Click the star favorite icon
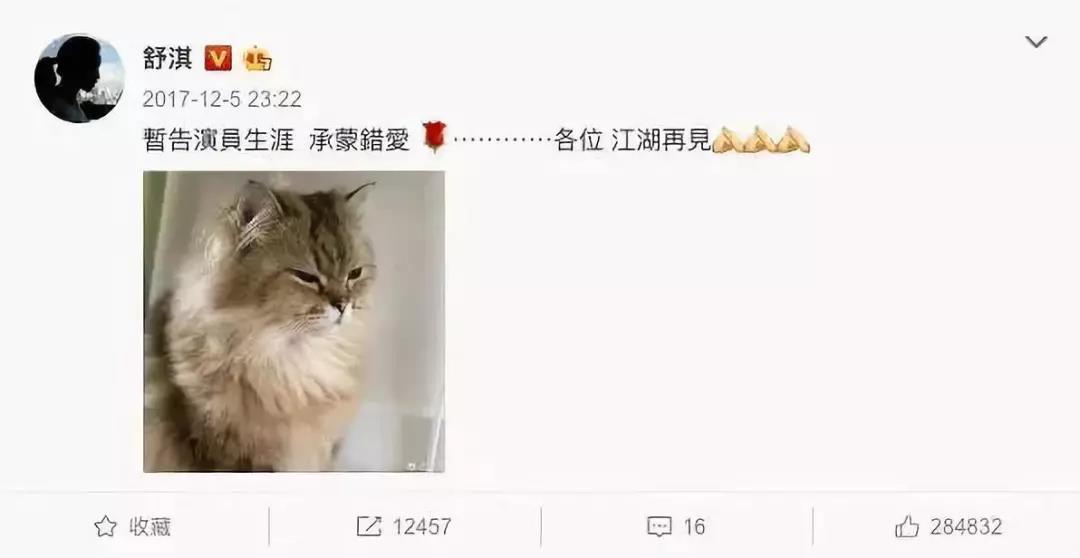The width and height of the screenshot is (1080, 558). pyautogui.click(x=105, y=527)
